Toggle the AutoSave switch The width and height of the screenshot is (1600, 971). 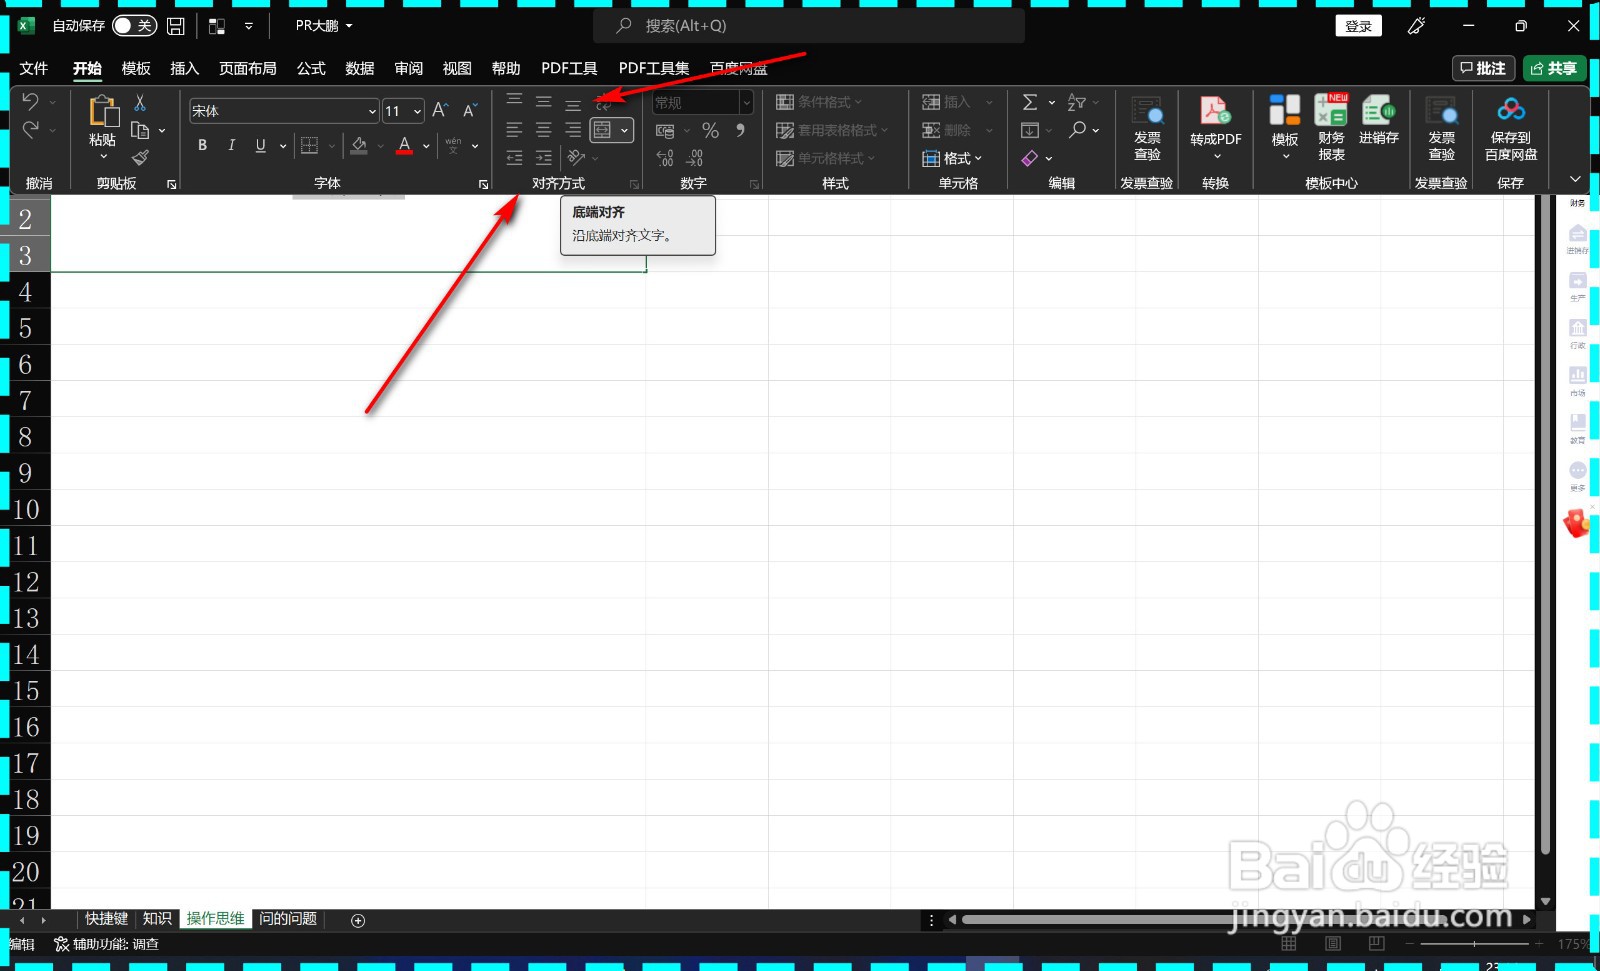pos(135,26)
